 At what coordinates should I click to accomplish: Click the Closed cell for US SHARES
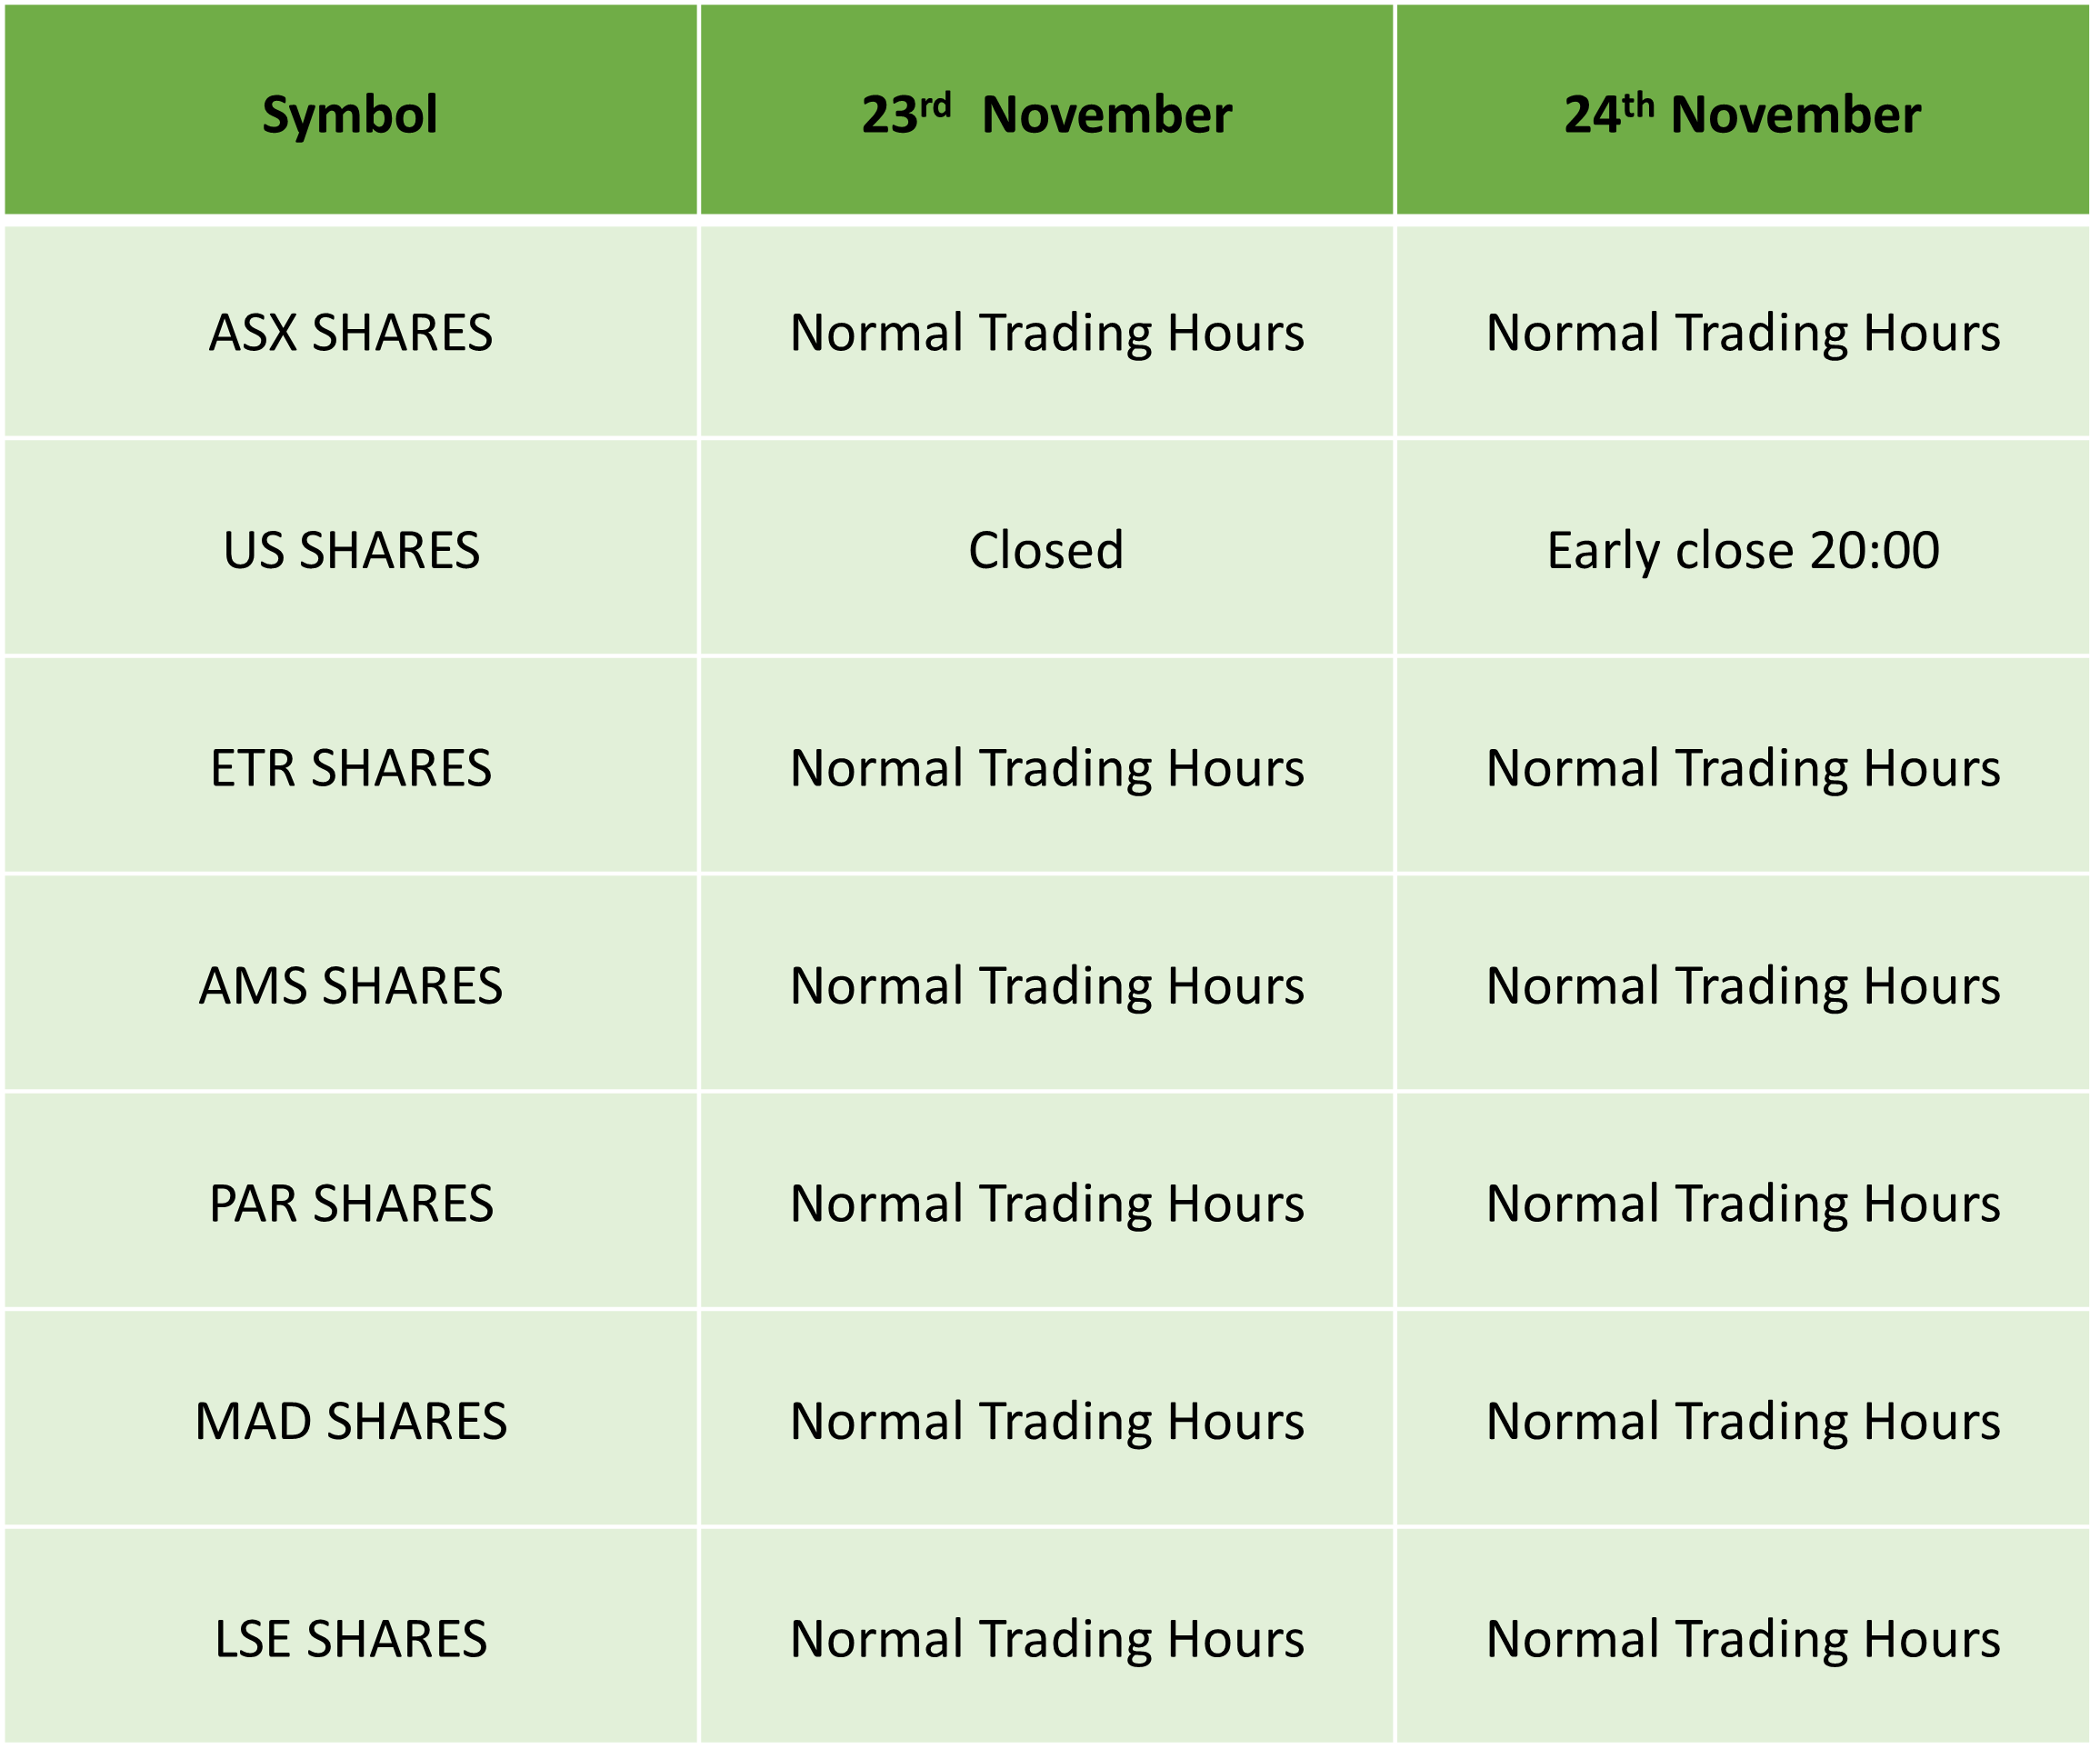click(1046, 549)
